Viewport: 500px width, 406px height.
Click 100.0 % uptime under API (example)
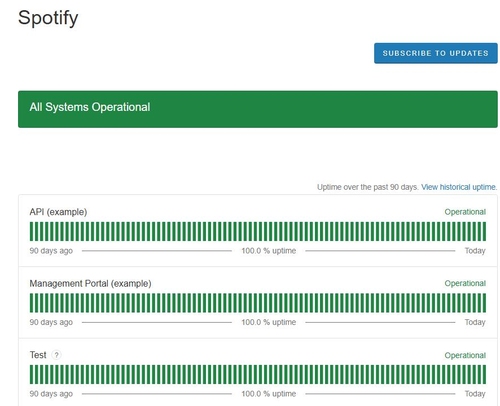[x=269, y=251]
